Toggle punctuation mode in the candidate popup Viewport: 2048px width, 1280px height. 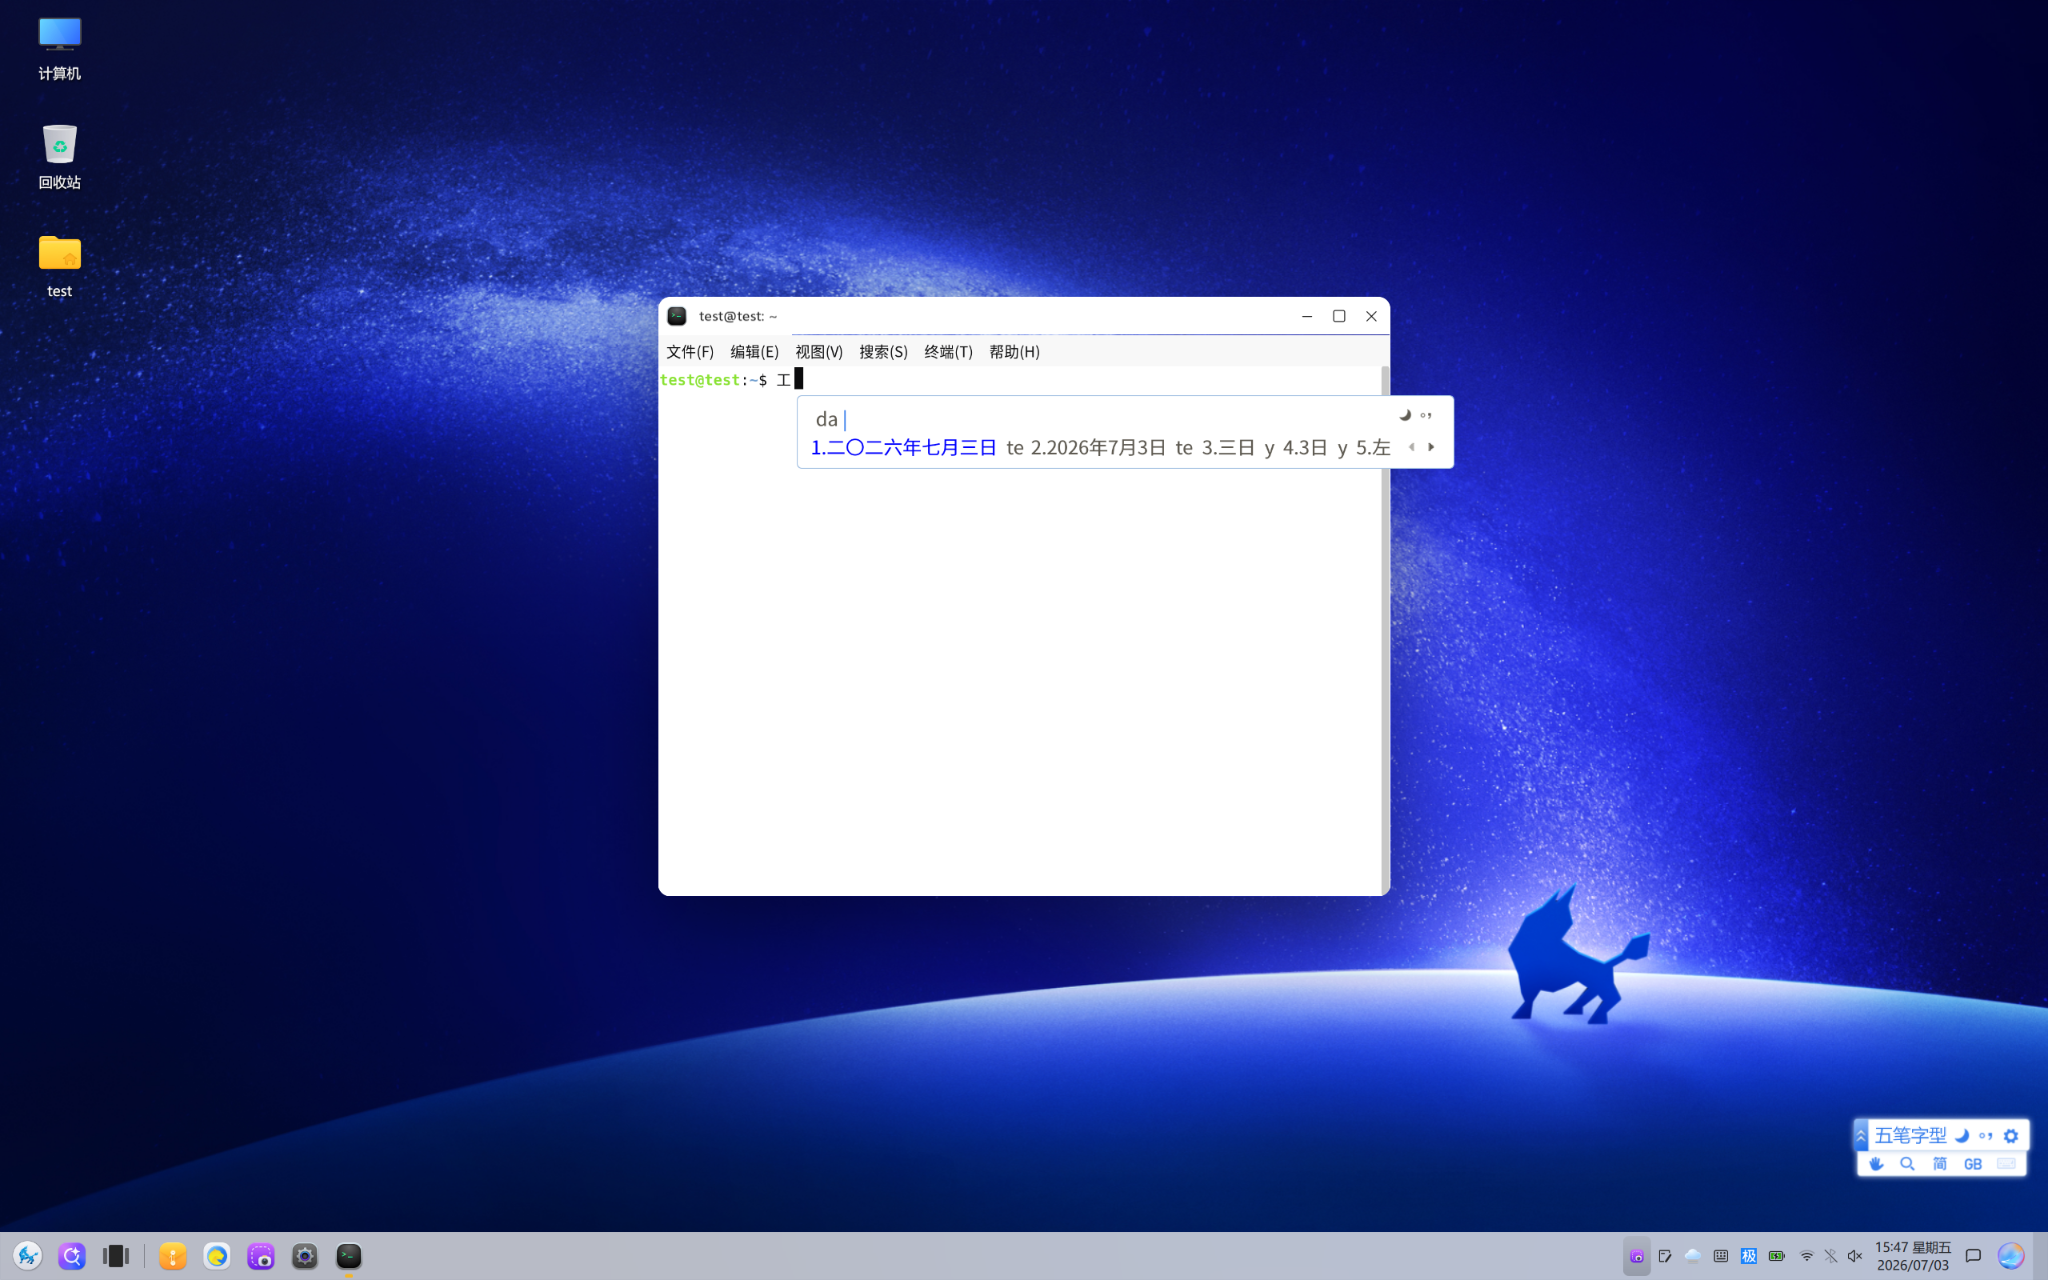(1426, 415)
